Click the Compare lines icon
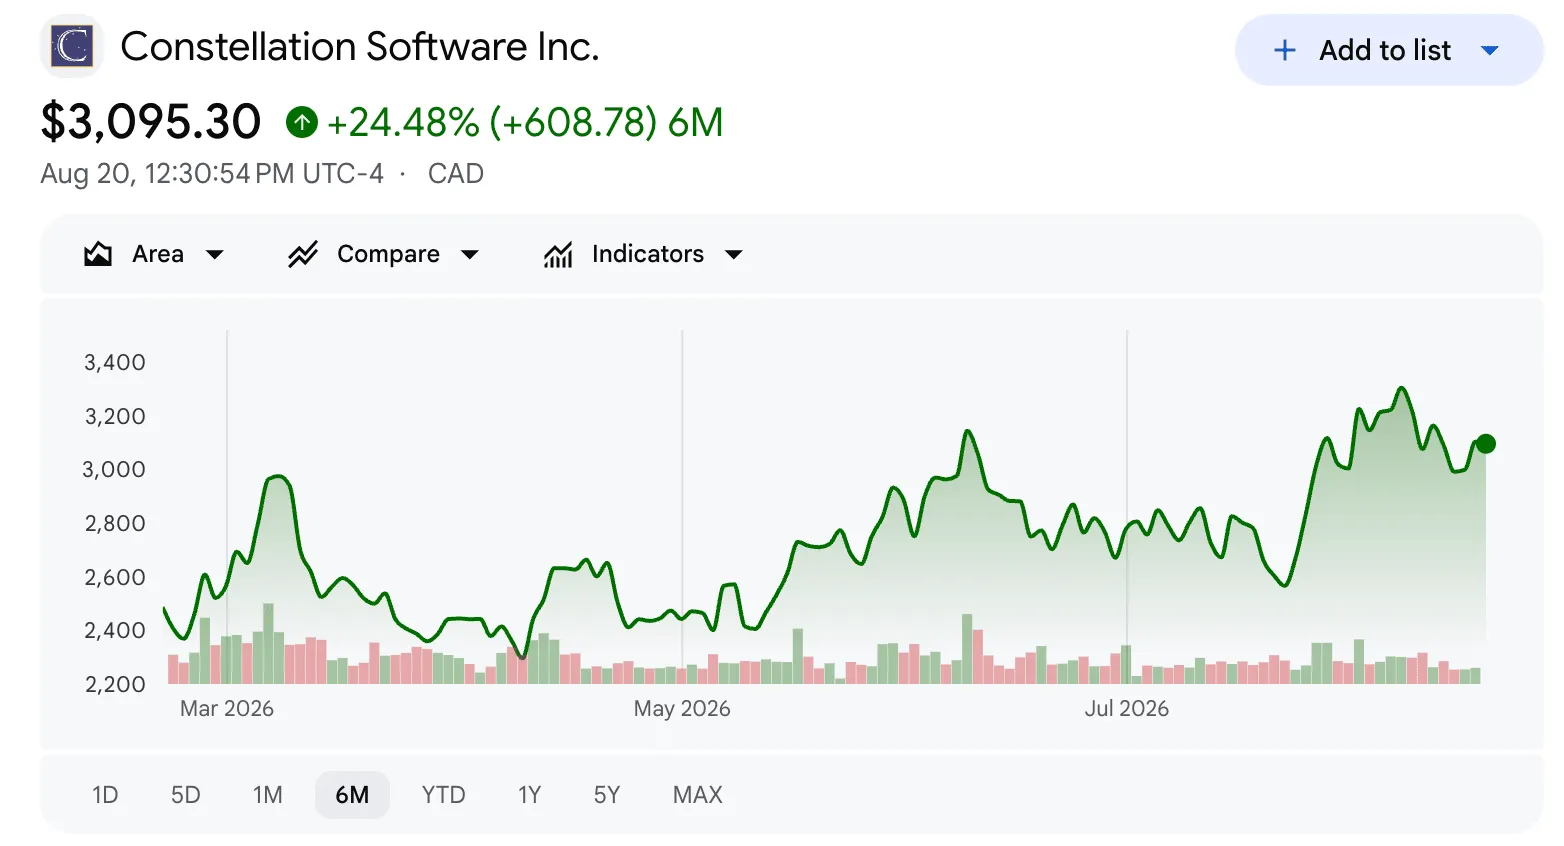 click(x=303, y=254)
